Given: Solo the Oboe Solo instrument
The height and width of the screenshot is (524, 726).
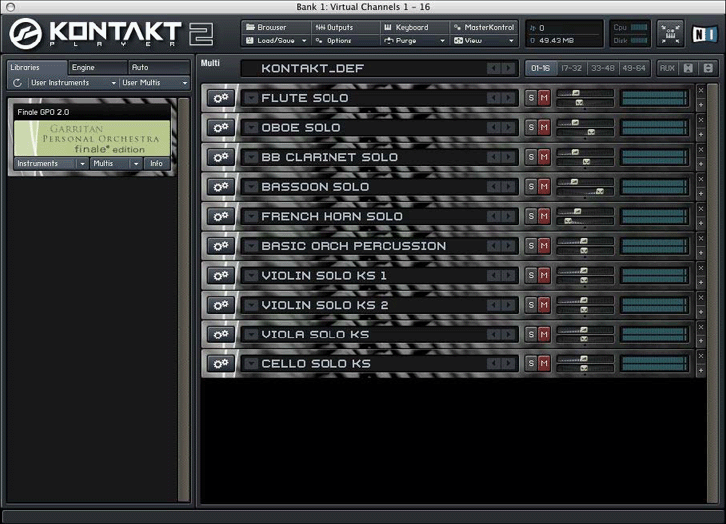Looking at the screenshot, I should coord(531,128).
